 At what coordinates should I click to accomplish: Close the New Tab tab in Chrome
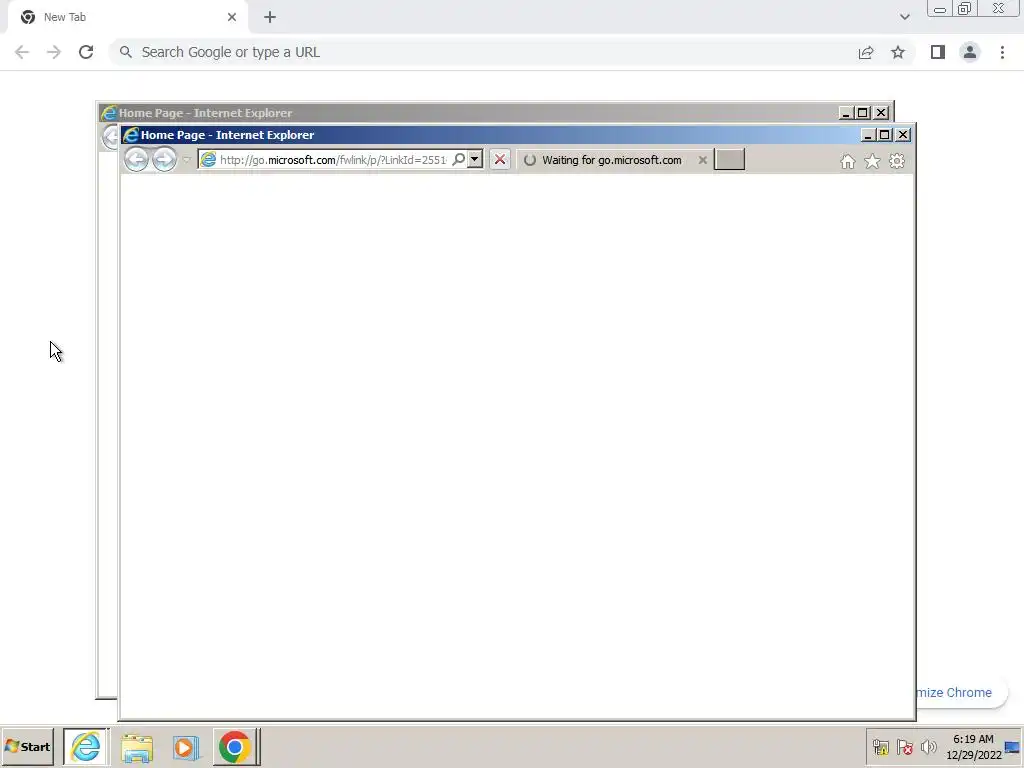(x=232, y=17)
